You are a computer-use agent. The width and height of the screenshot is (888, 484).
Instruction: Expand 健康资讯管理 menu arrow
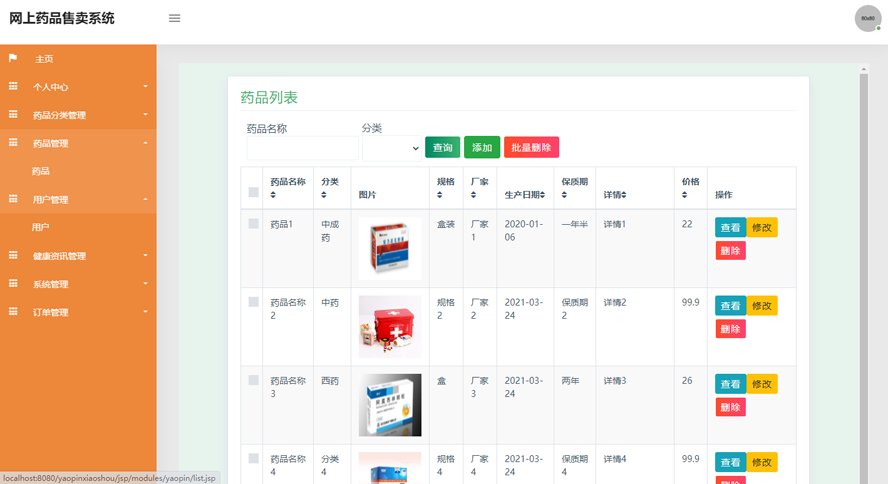(x=146, y=255)
